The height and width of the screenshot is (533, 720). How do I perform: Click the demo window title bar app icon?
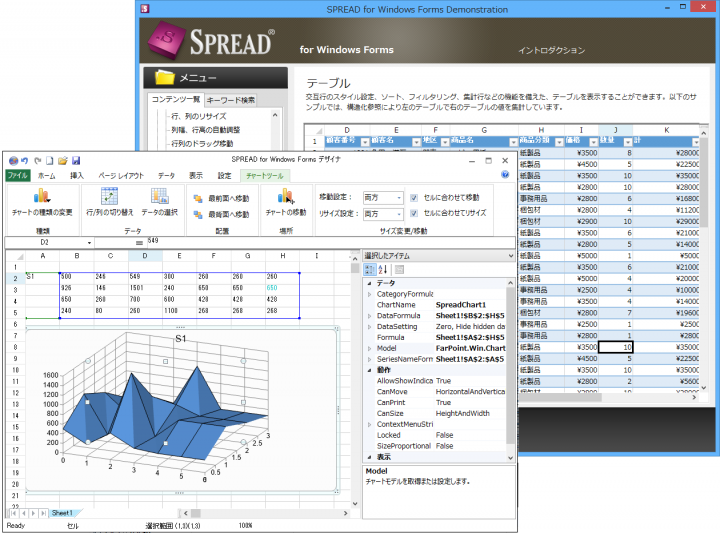tap(145, 9)
